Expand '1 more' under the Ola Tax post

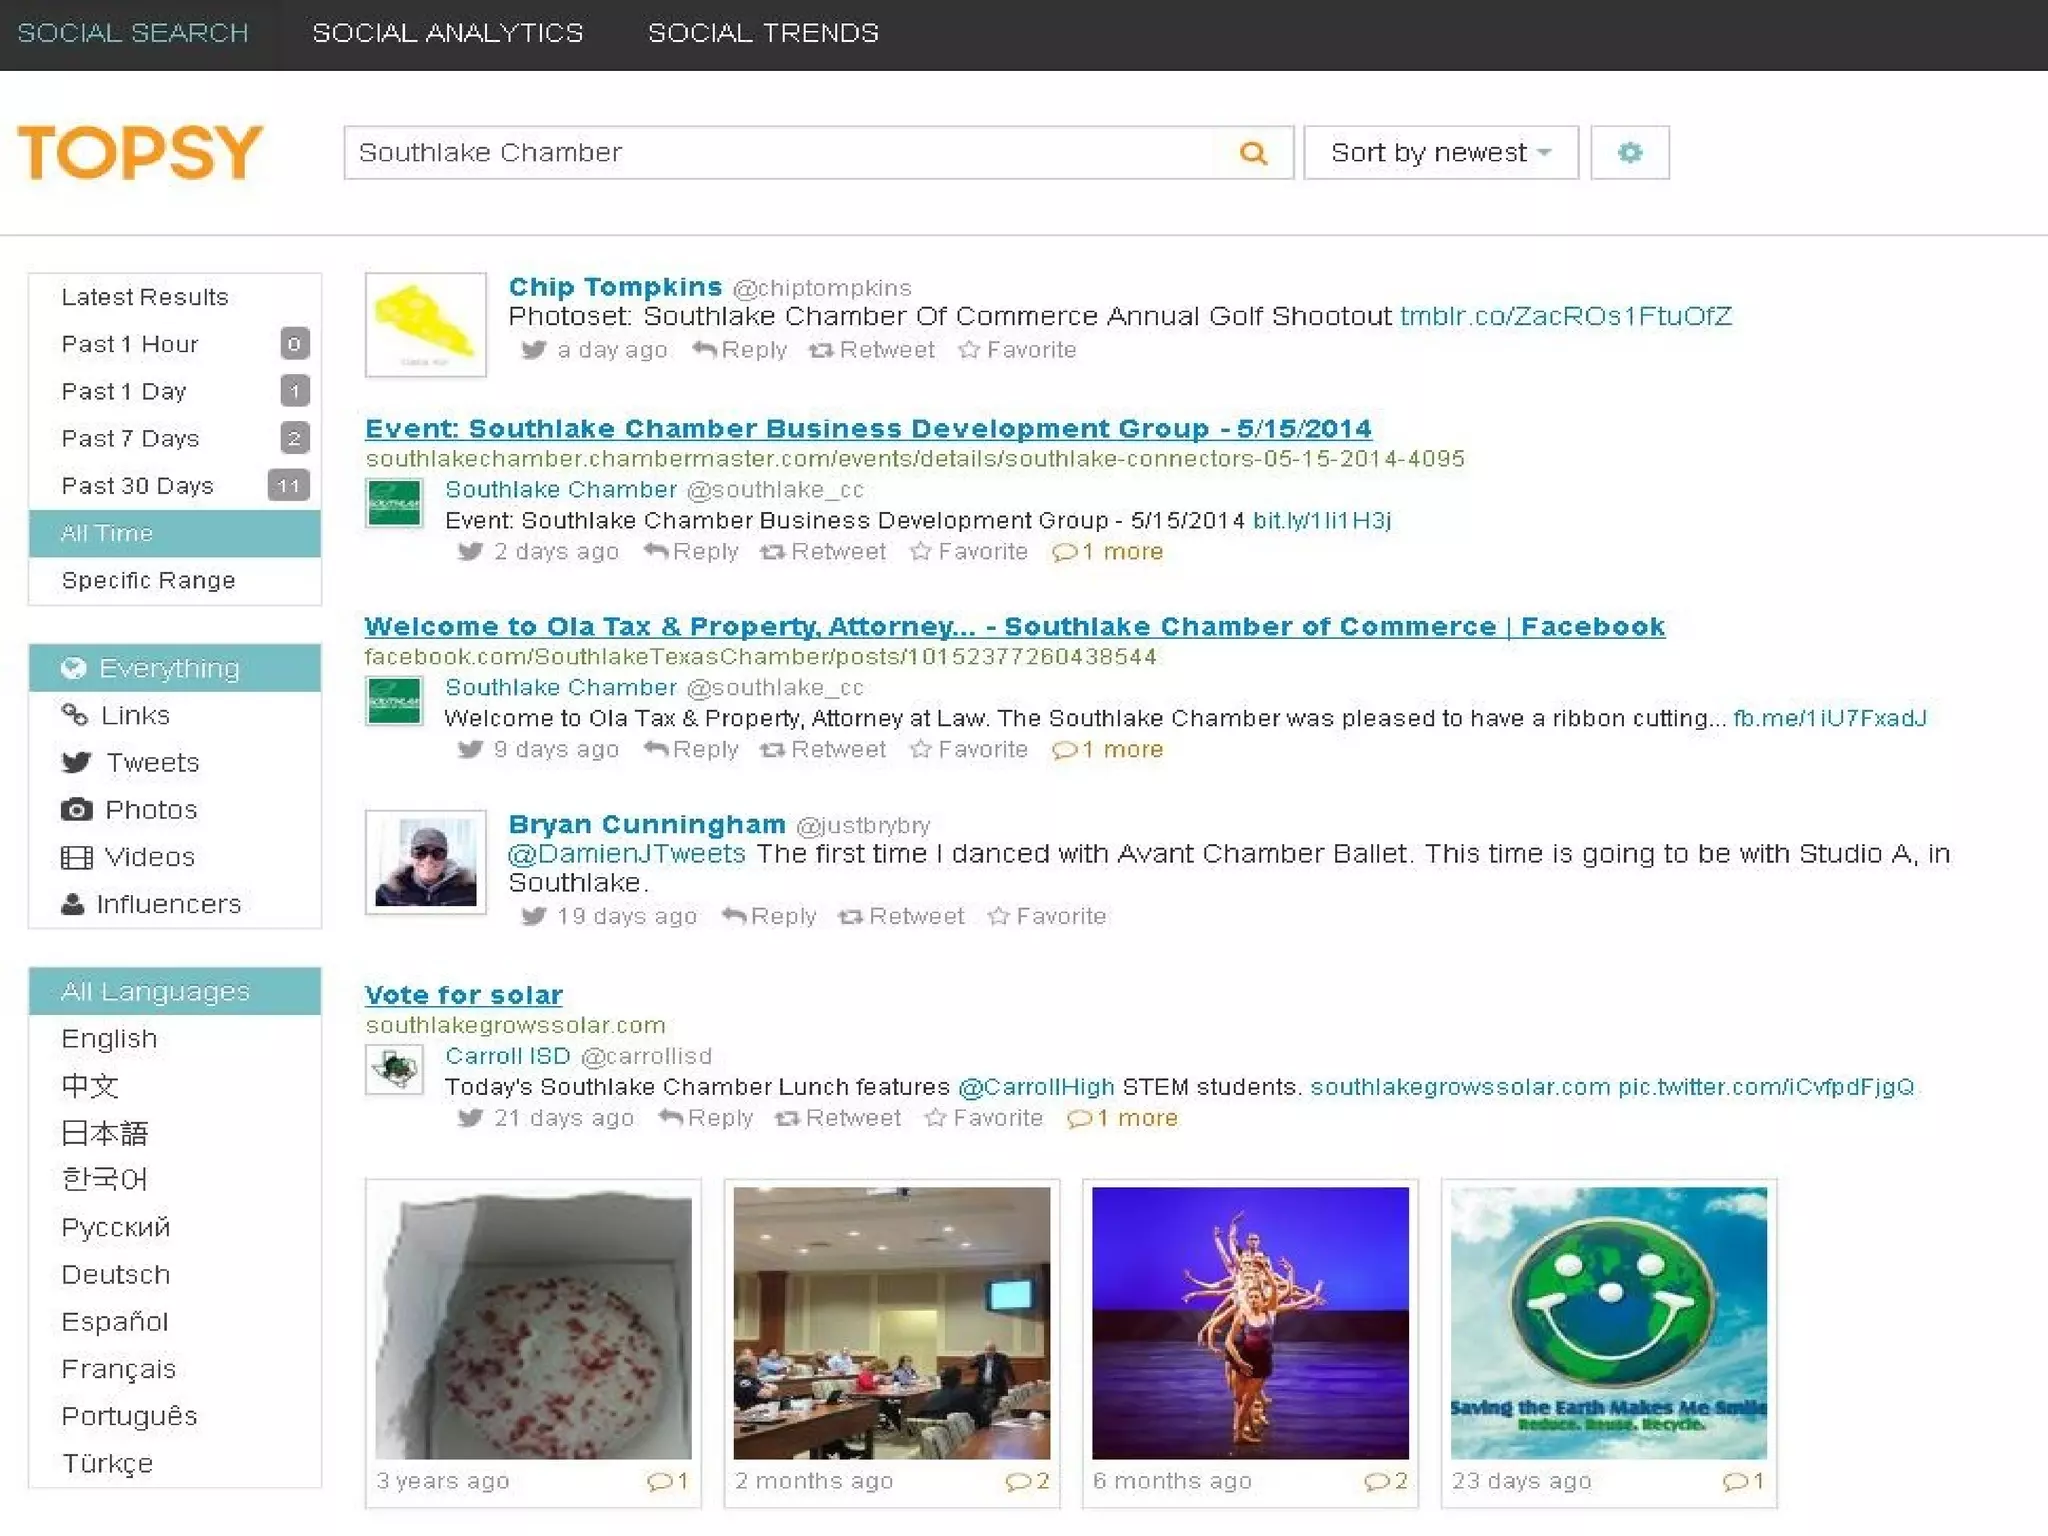1108,749
